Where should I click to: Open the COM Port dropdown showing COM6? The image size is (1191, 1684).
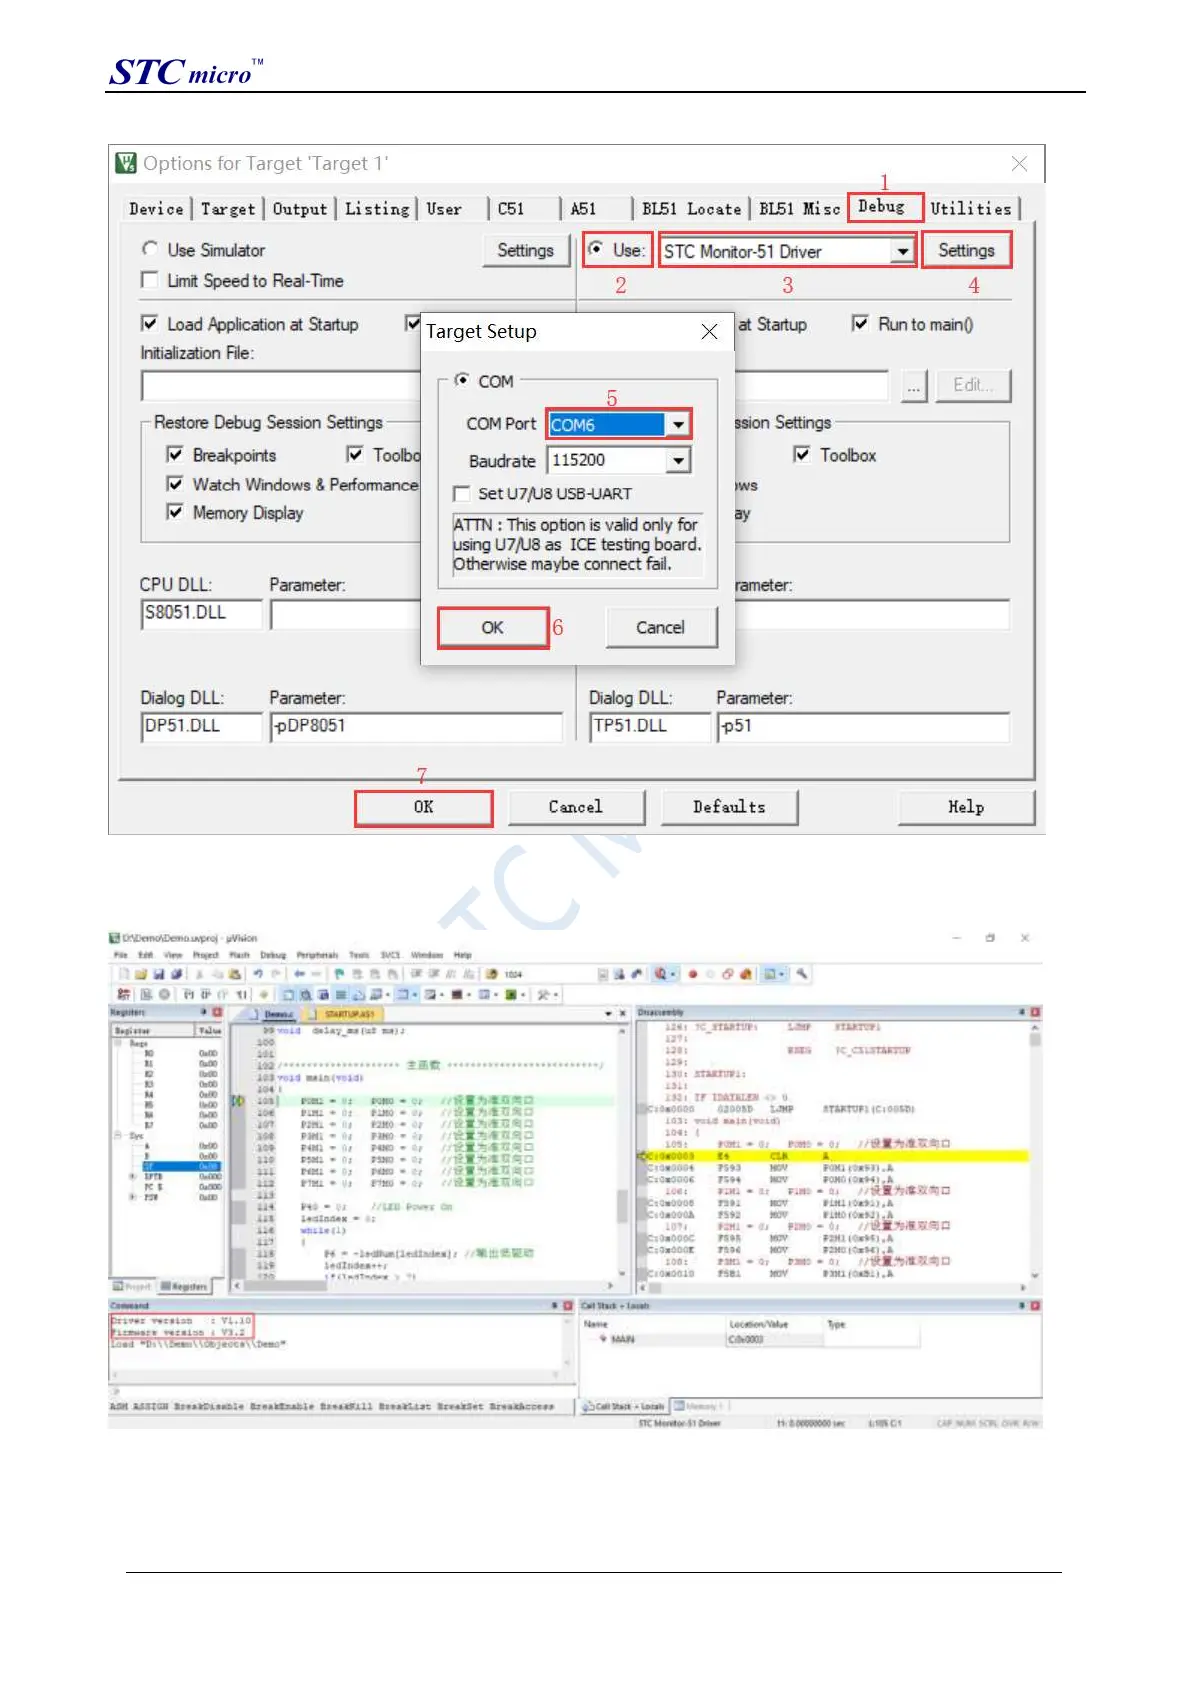[x=678, y=425]
